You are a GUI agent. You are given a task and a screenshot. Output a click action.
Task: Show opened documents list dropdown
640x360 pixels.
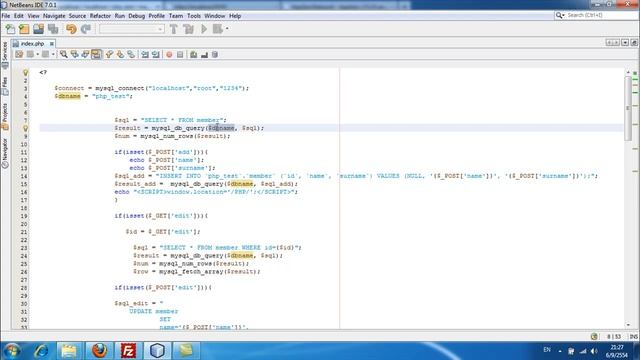coord(625,42)
